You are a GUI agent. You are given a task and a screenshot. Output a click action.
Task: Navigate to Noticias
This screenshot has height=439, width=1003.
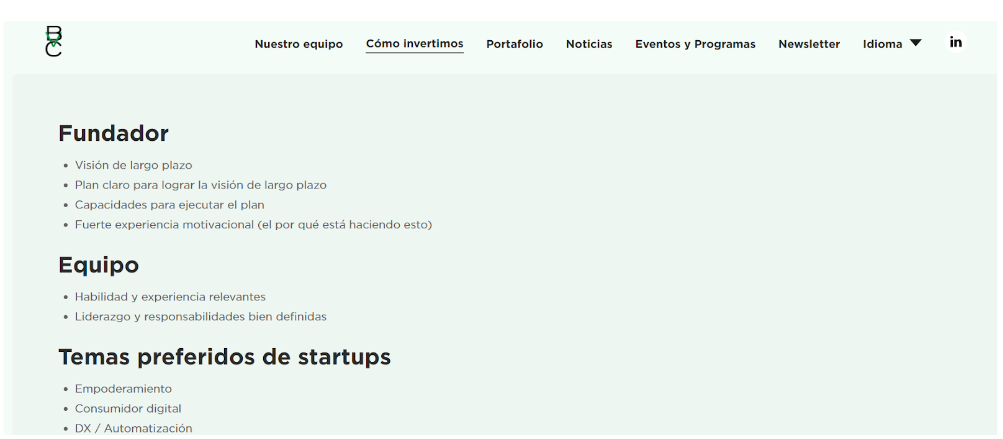589,44
